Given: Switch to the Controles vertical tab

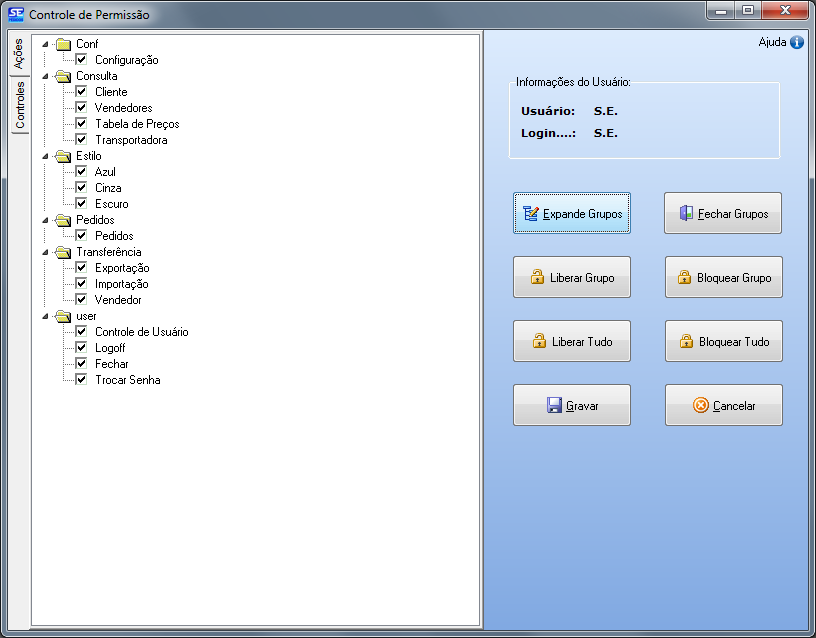Looking at the screenshot, I should 19,106.
